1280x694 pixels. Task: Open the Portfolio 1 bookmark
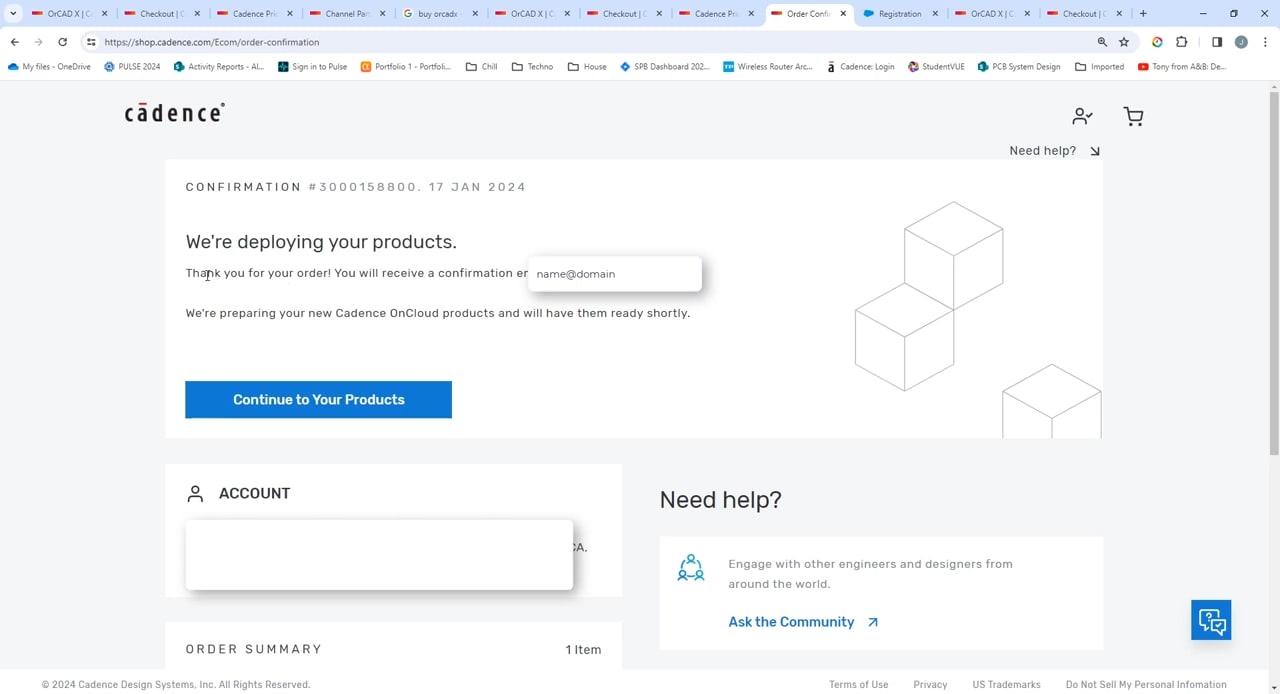pos(405,67)
